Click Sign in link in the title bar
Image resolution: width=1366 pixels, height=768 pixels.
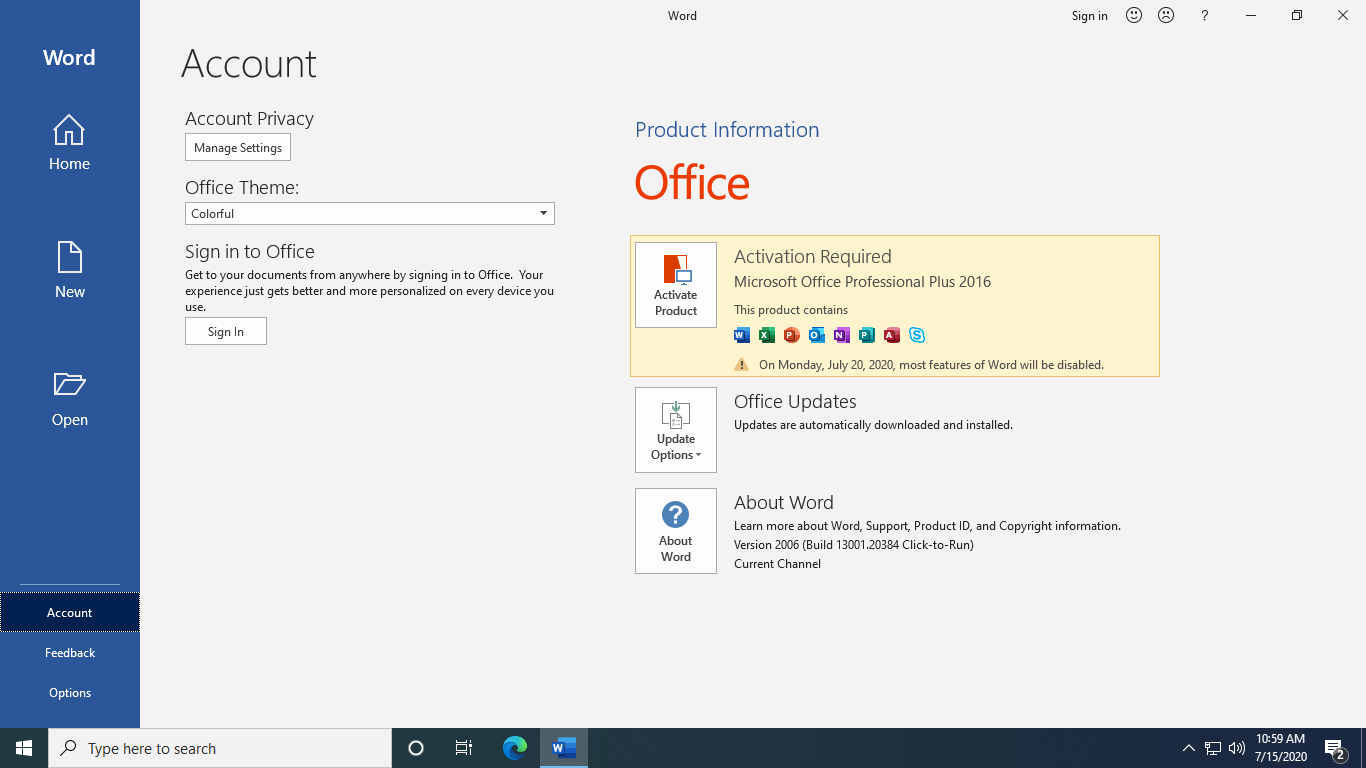coord(1089,15)
